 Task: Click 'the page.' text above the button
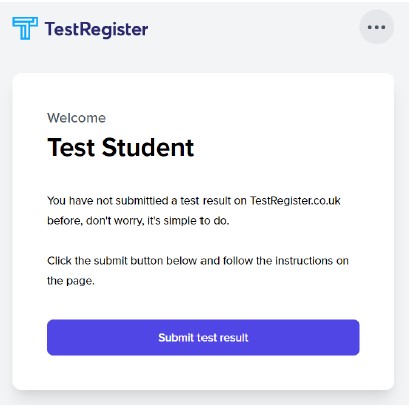coord(71,281)
